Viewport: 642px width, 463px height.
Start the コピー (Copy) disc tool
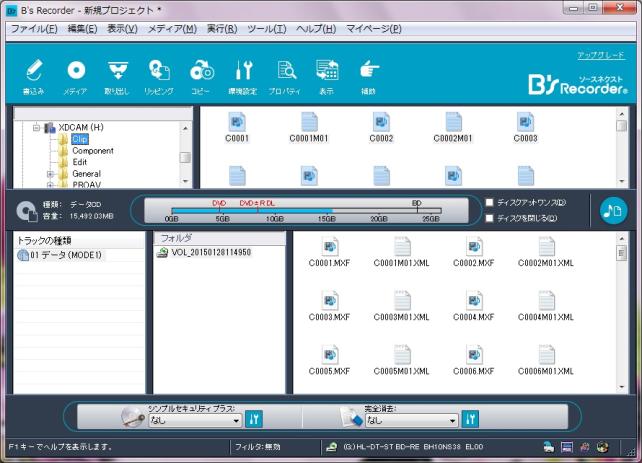201,77
